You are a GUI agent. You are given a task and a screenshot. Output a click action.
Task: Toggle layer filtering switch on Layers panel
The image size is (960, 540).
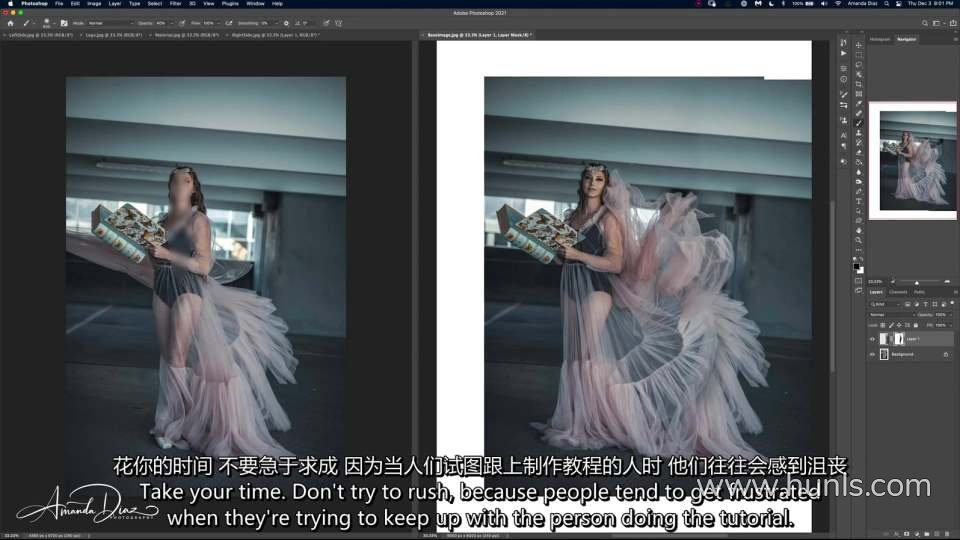tap(952, 302)
